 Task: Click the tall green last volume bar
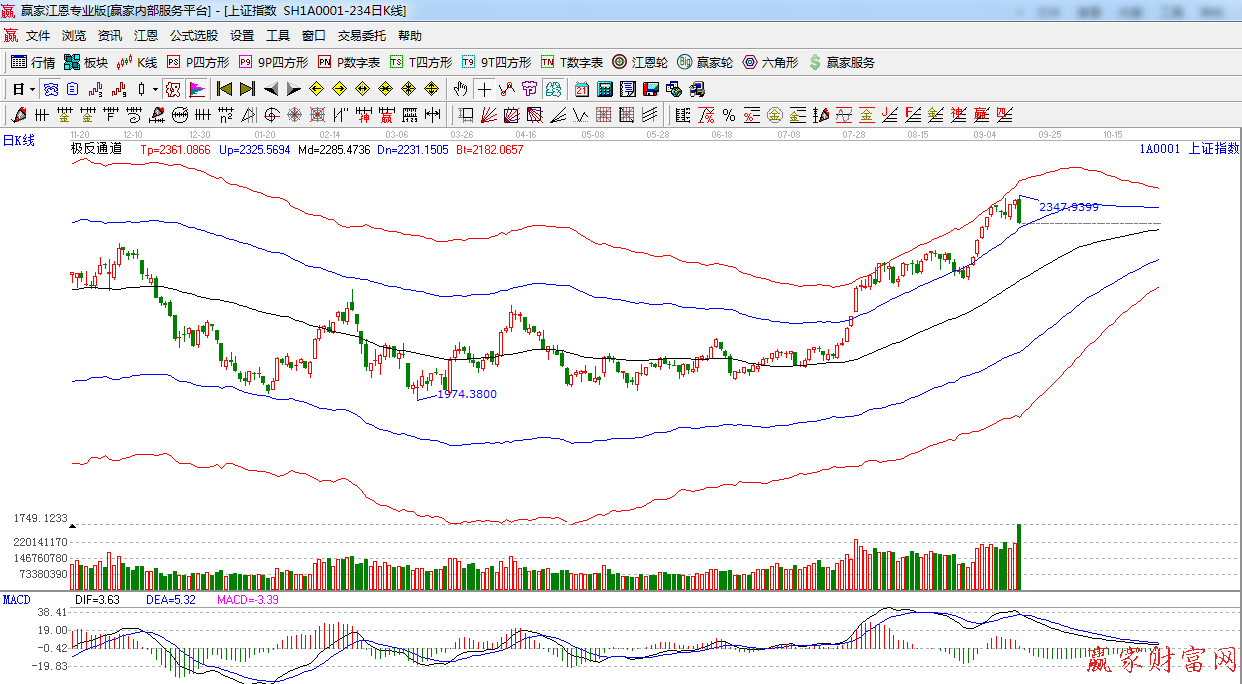click(1019, 556)
